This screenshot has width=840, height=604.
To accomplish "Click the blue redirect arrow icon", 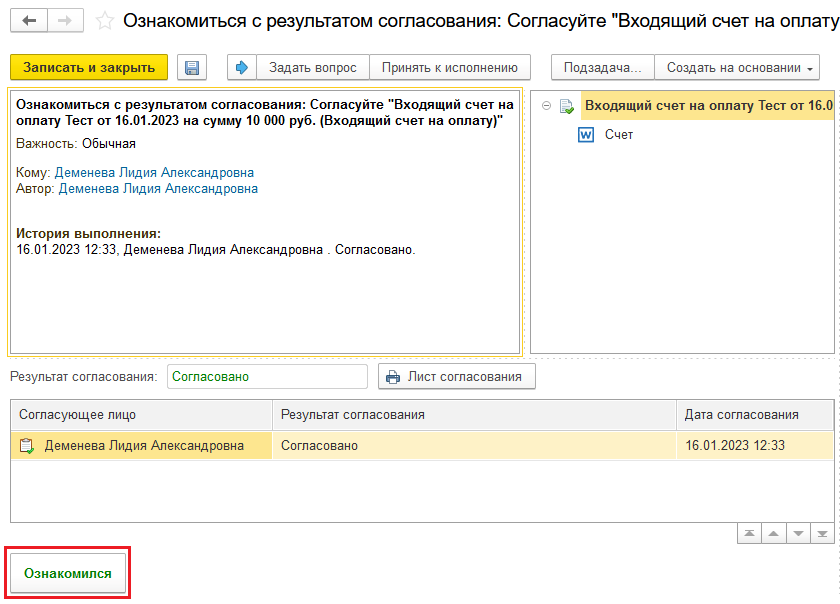I will coord(242,68).
